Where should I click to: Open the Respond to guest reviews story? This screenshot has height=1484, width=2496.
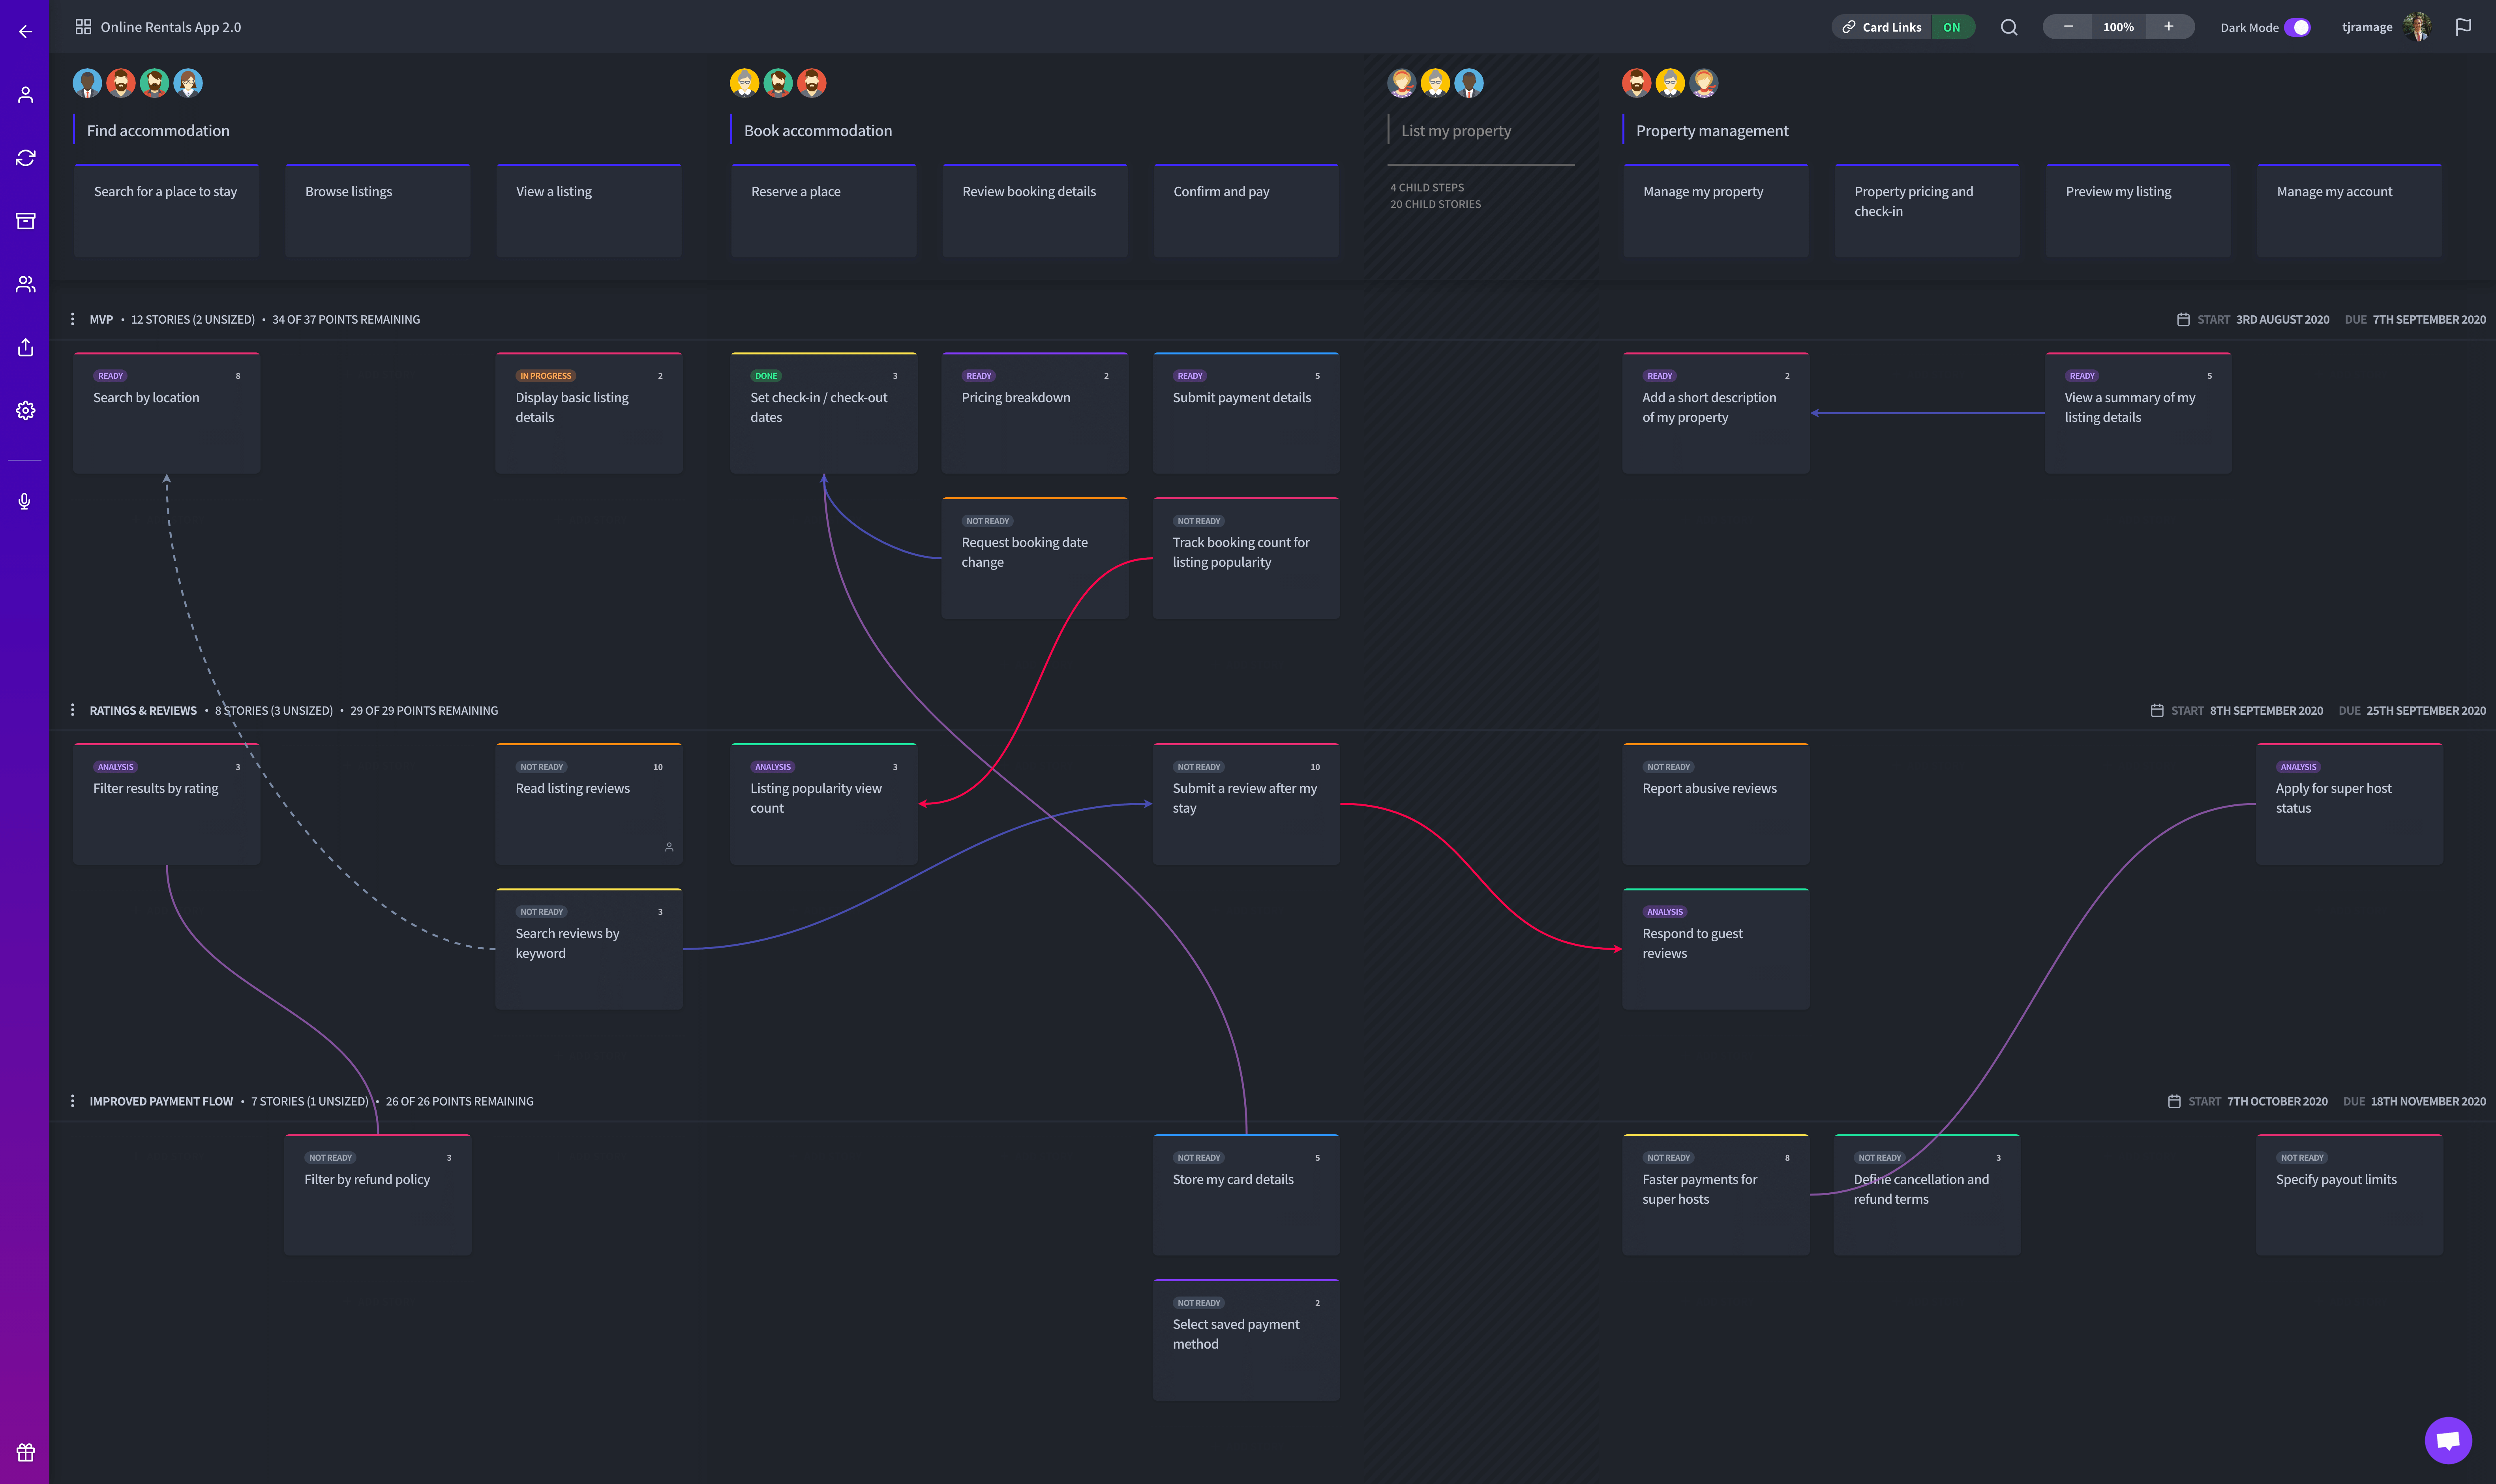pos(1715,948)
